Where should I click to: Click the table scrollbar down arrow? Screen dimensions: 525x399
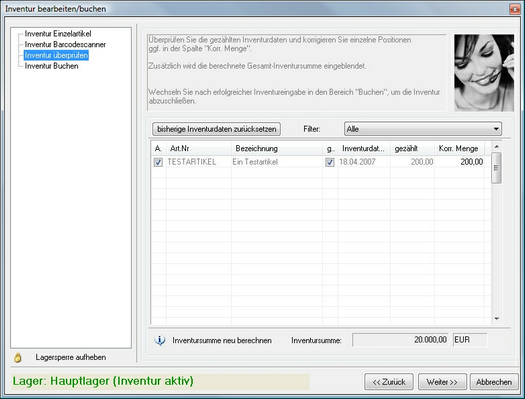[x=497, y=319]
